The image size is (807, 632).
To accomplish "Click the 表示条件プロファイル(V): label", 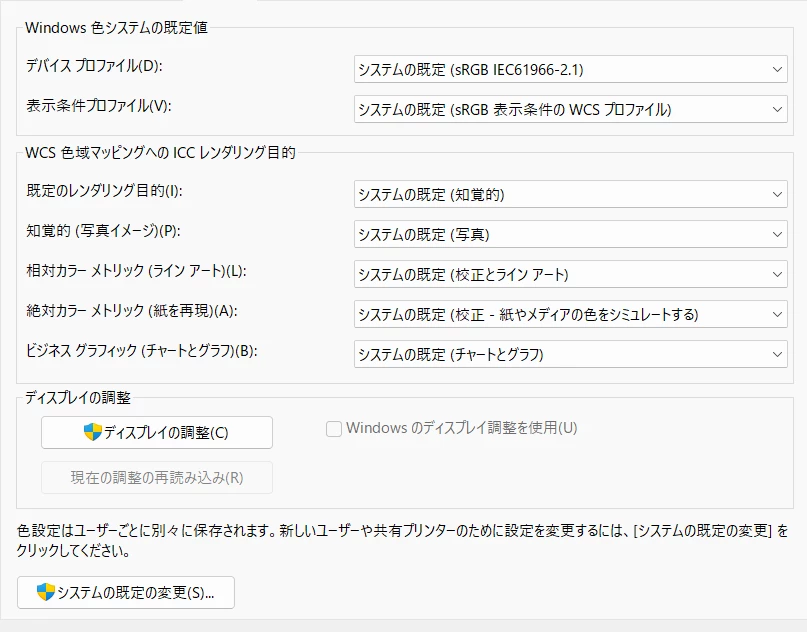I will pyautogui.click(x=99, y=106).
